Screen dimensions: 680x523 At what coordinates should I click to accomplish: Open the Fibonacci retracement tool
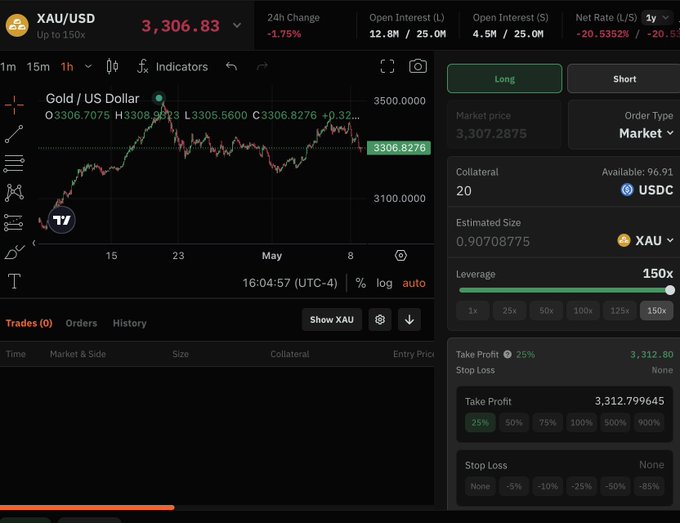pyautogui.click(x=14, y=163)
